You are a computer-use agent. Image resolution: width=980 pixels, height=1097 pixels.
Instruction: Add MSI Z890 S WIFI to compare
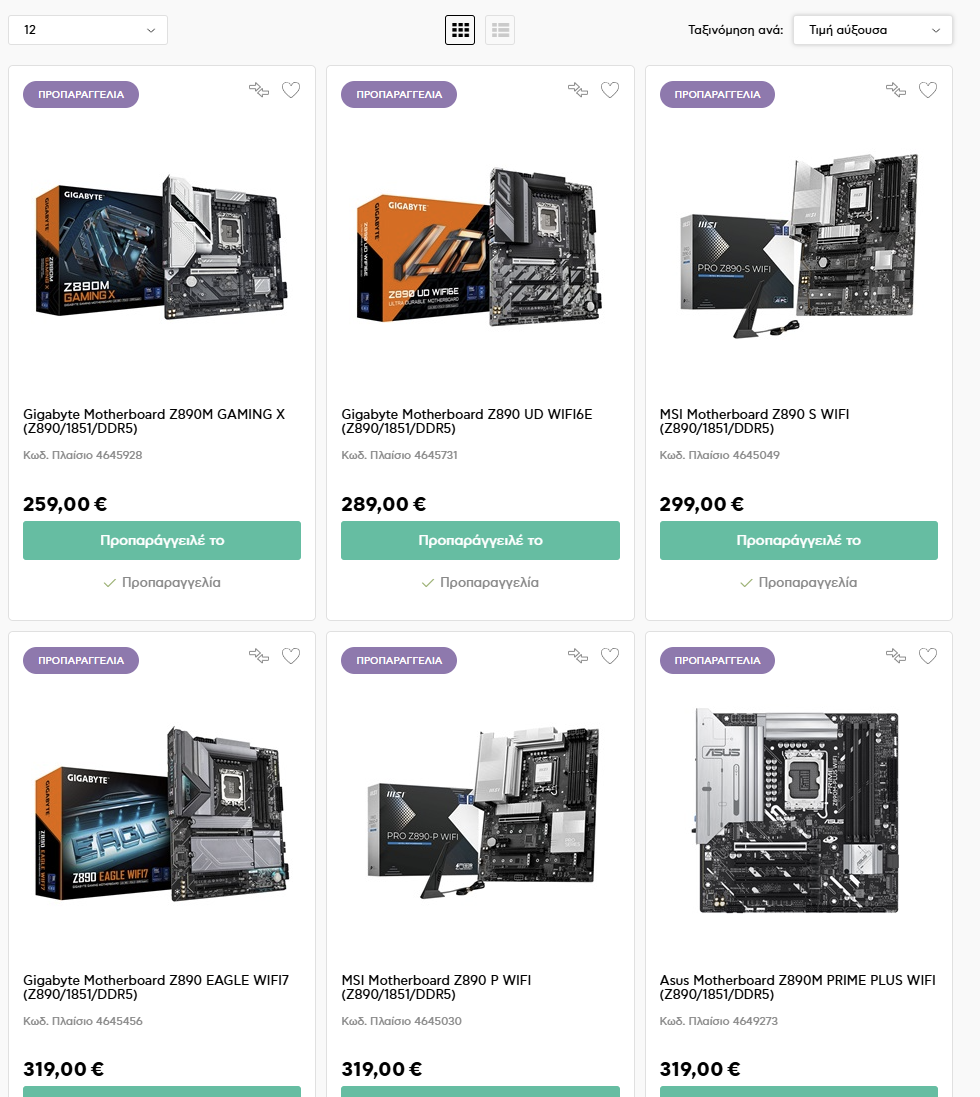coord(896,90)
